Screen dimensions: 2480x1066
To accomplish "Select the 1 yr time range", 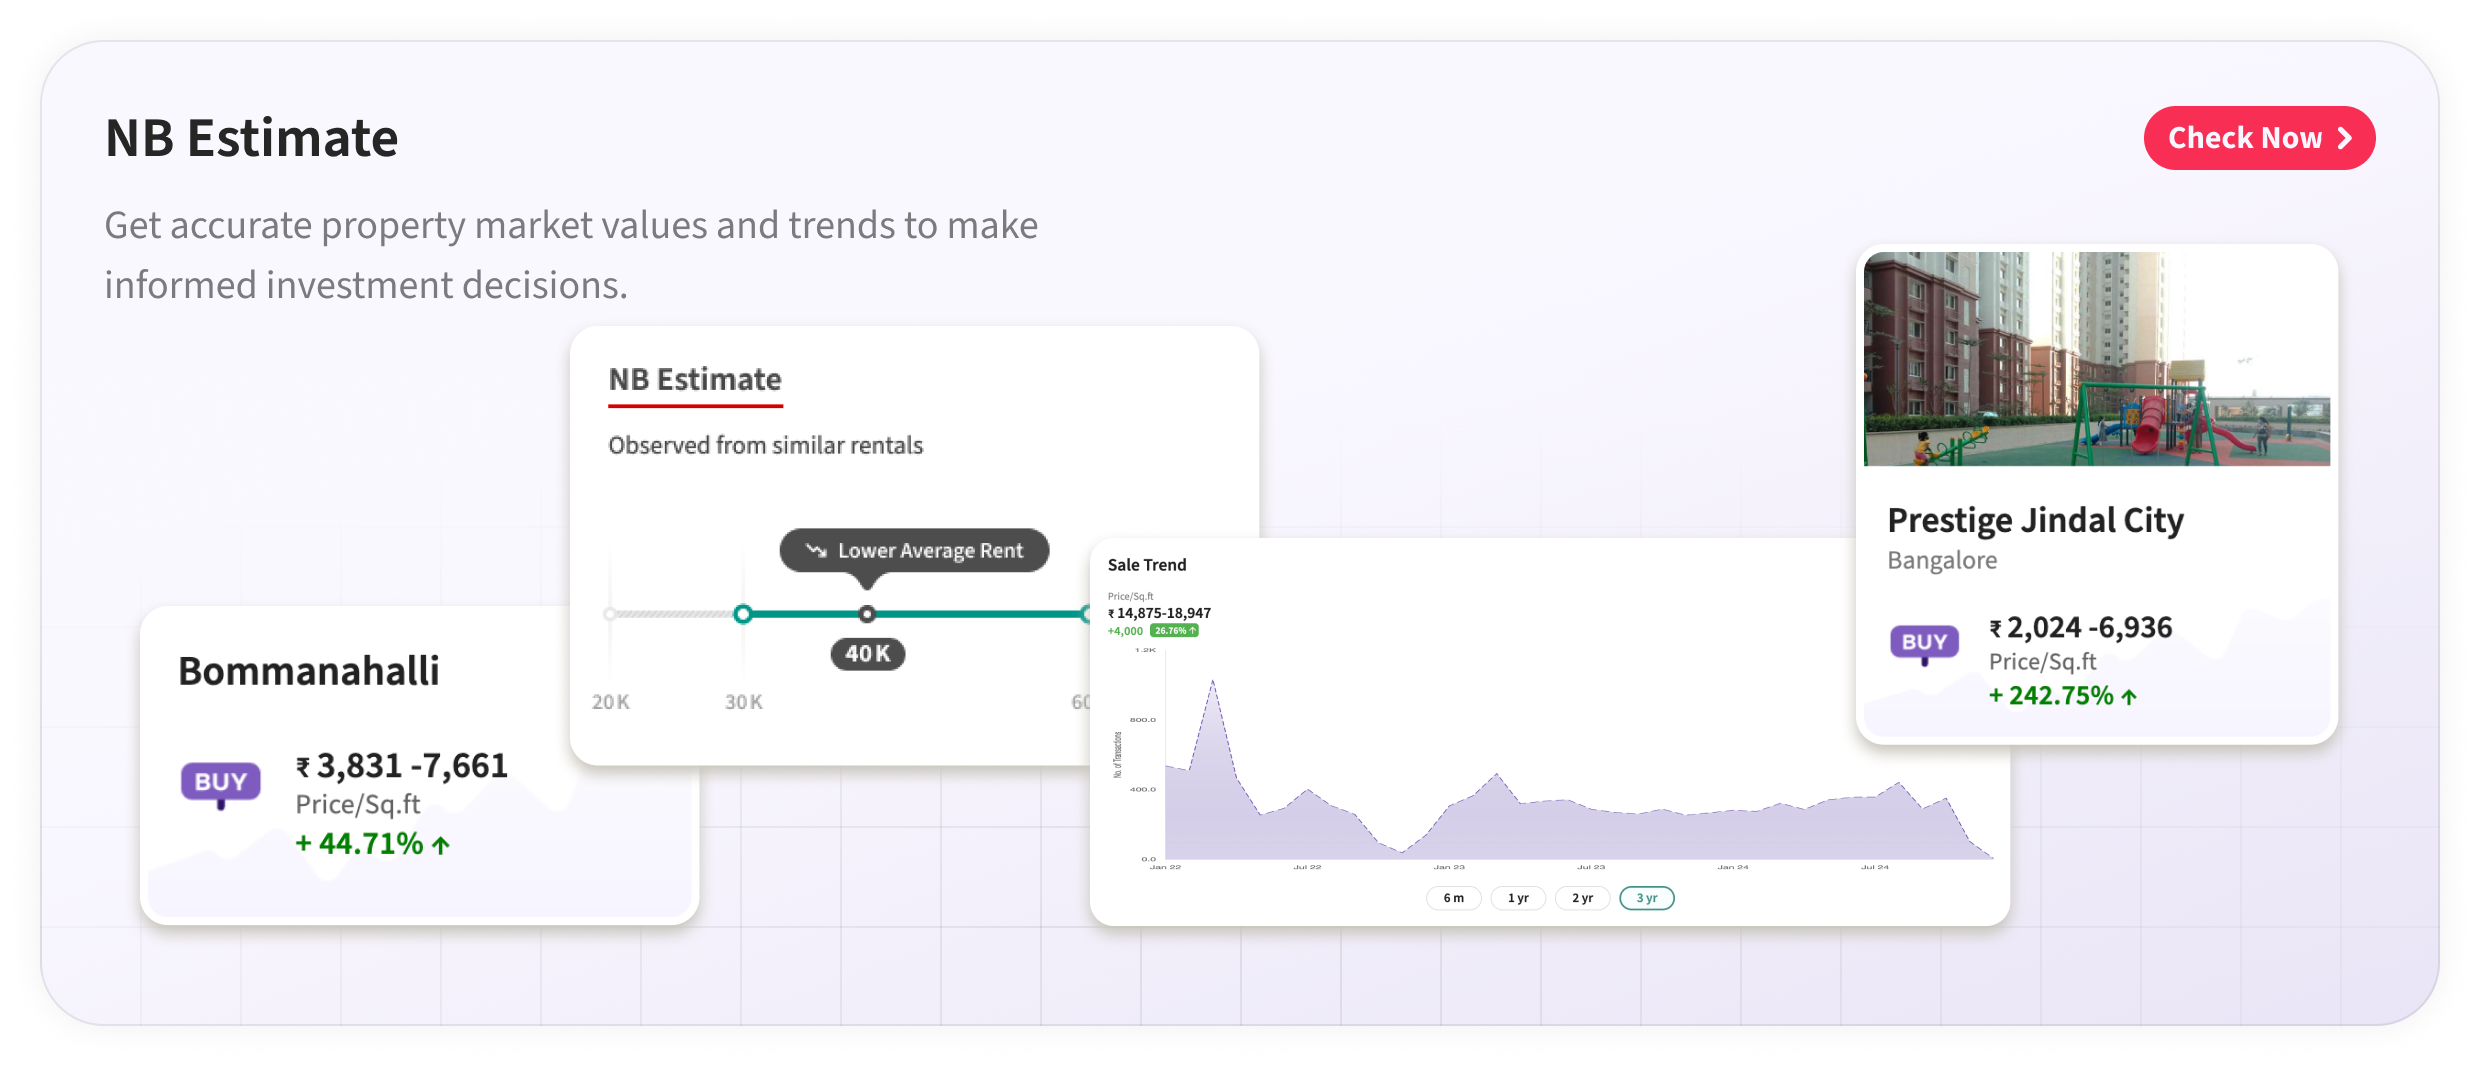I will pyautogui.click(x=1518, y=898).
